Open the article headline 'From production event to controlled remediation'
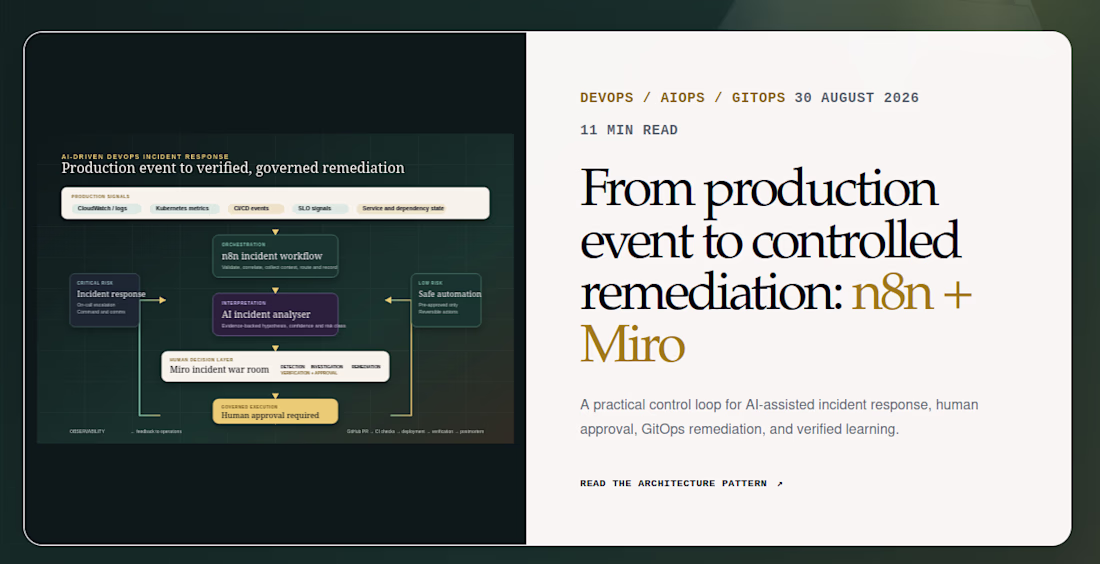This screenshot has height=564, width=1100. click(x=776, y=265)
